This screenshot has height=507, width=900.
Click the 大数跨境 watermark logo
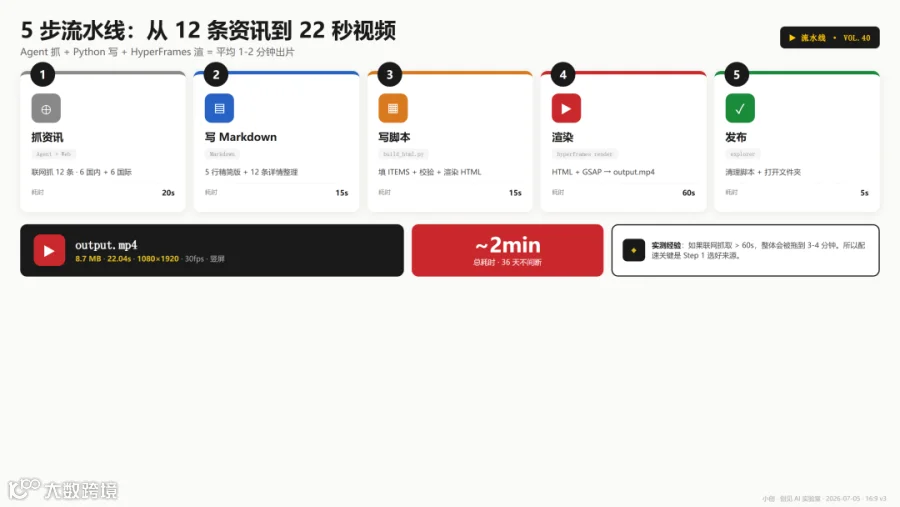(x=63, y=489)
